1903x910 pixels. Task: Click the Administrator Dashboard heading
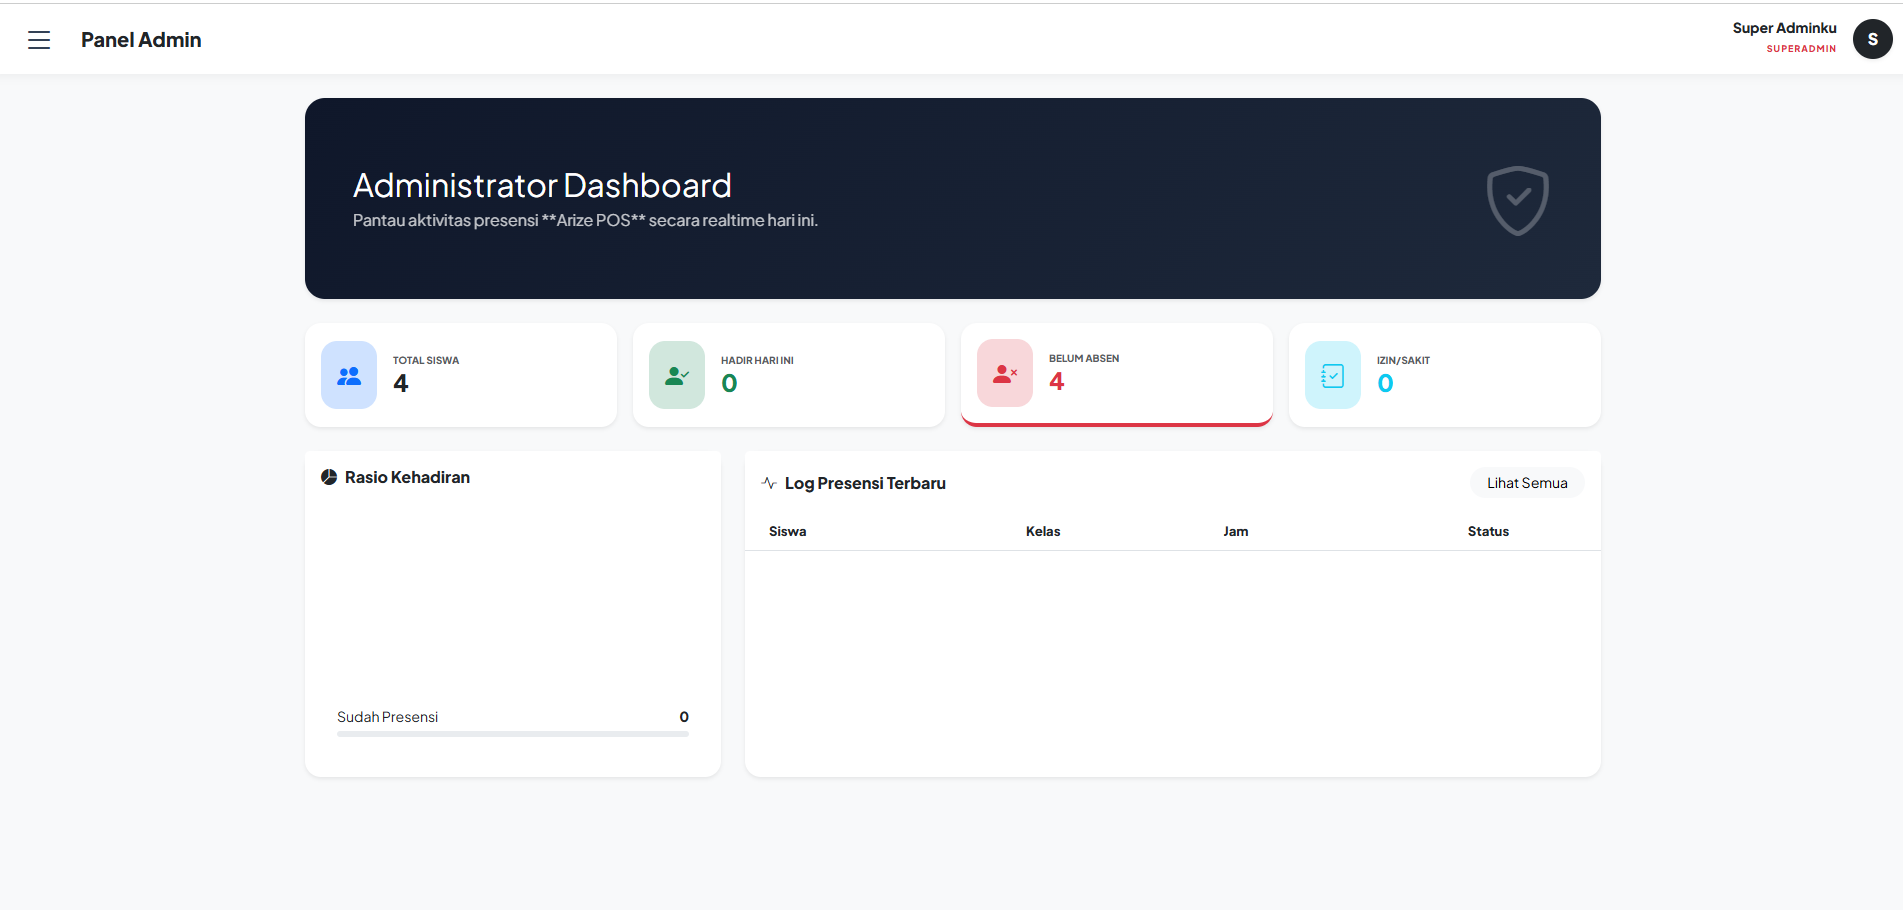point(542,185)
